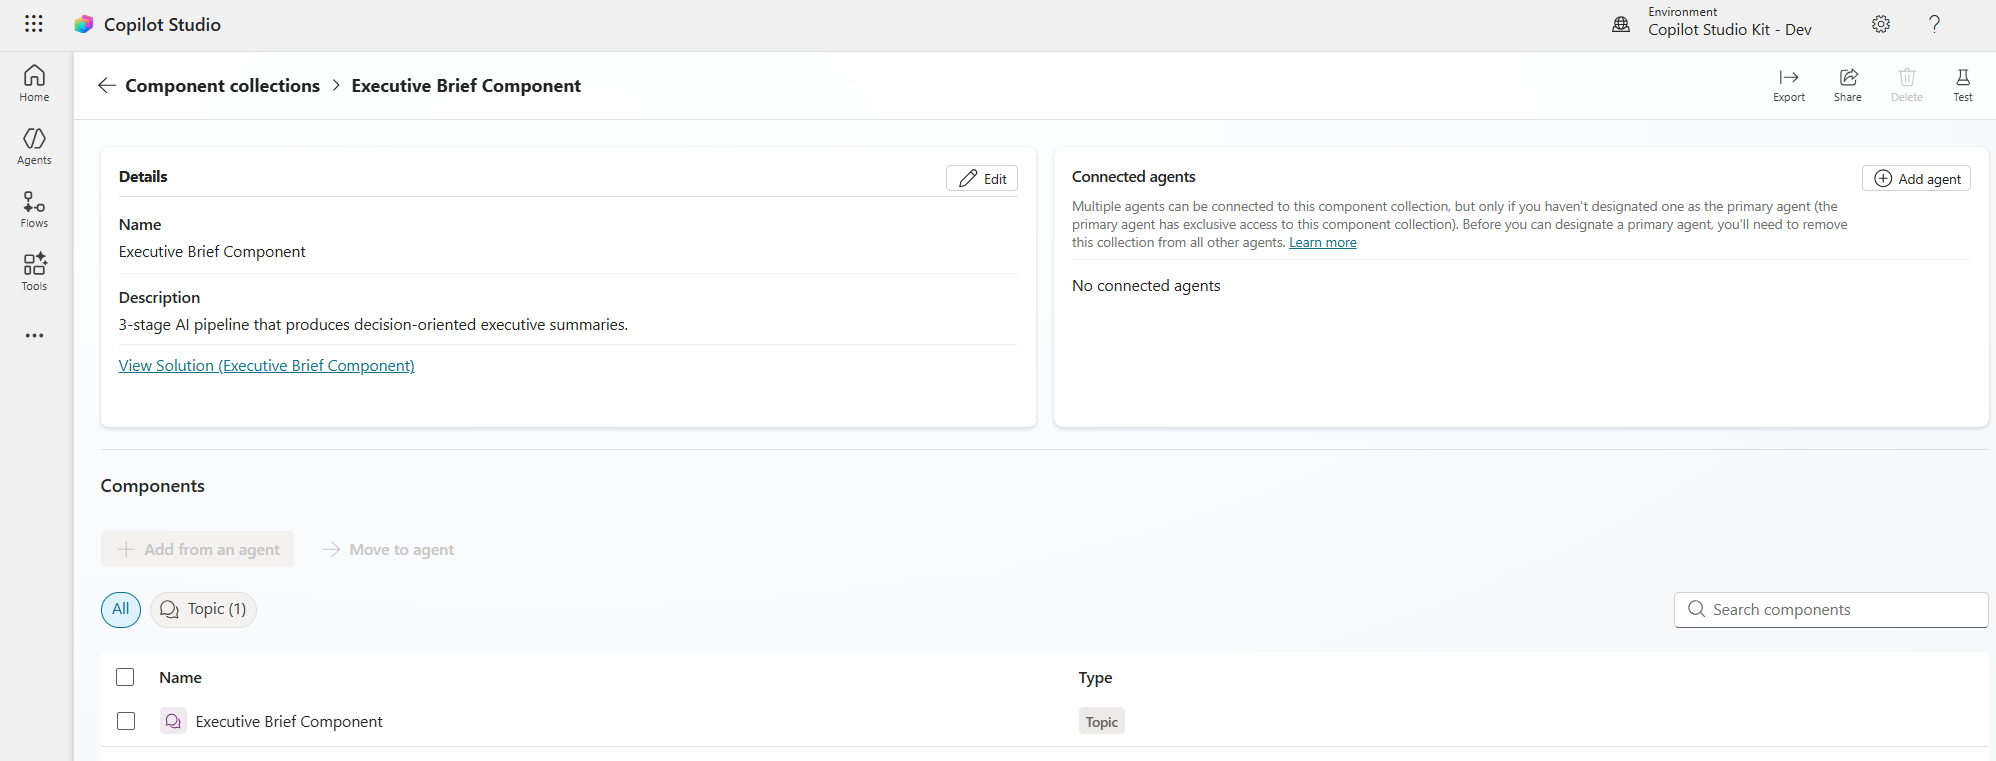This screenshot has height=761, width=1996.
Task: Check the Executive Brief Component row checkbox
Action: click(x=126, y=721)
